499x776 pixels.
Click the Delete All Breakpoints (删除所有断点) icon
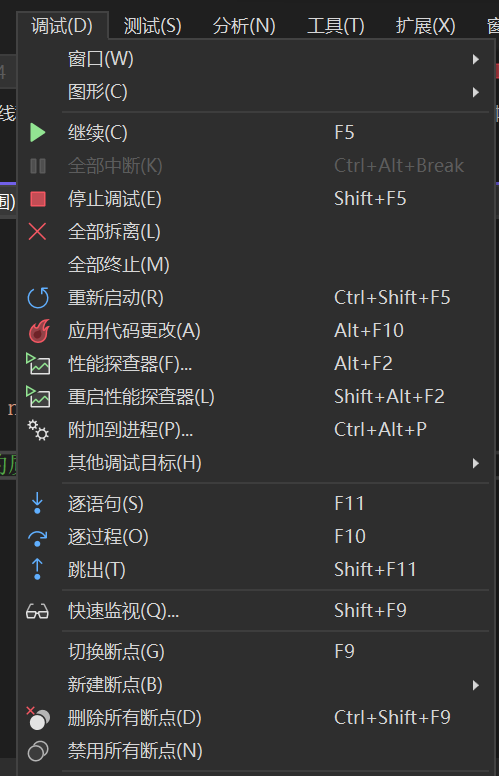pos(38,718)
